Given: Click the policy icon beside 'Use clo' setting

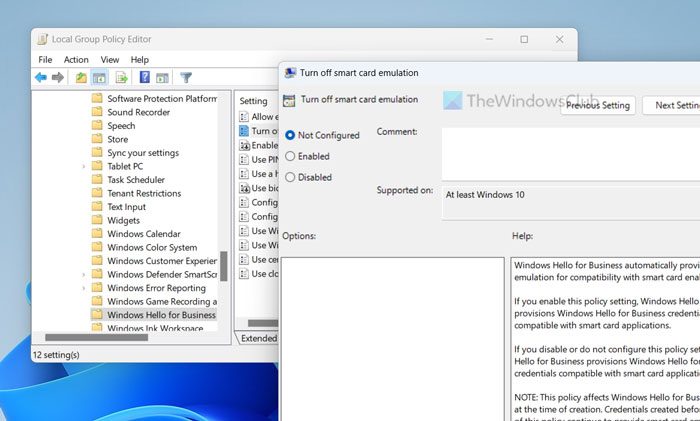Looking at the screenshot, I should point(244,274).
